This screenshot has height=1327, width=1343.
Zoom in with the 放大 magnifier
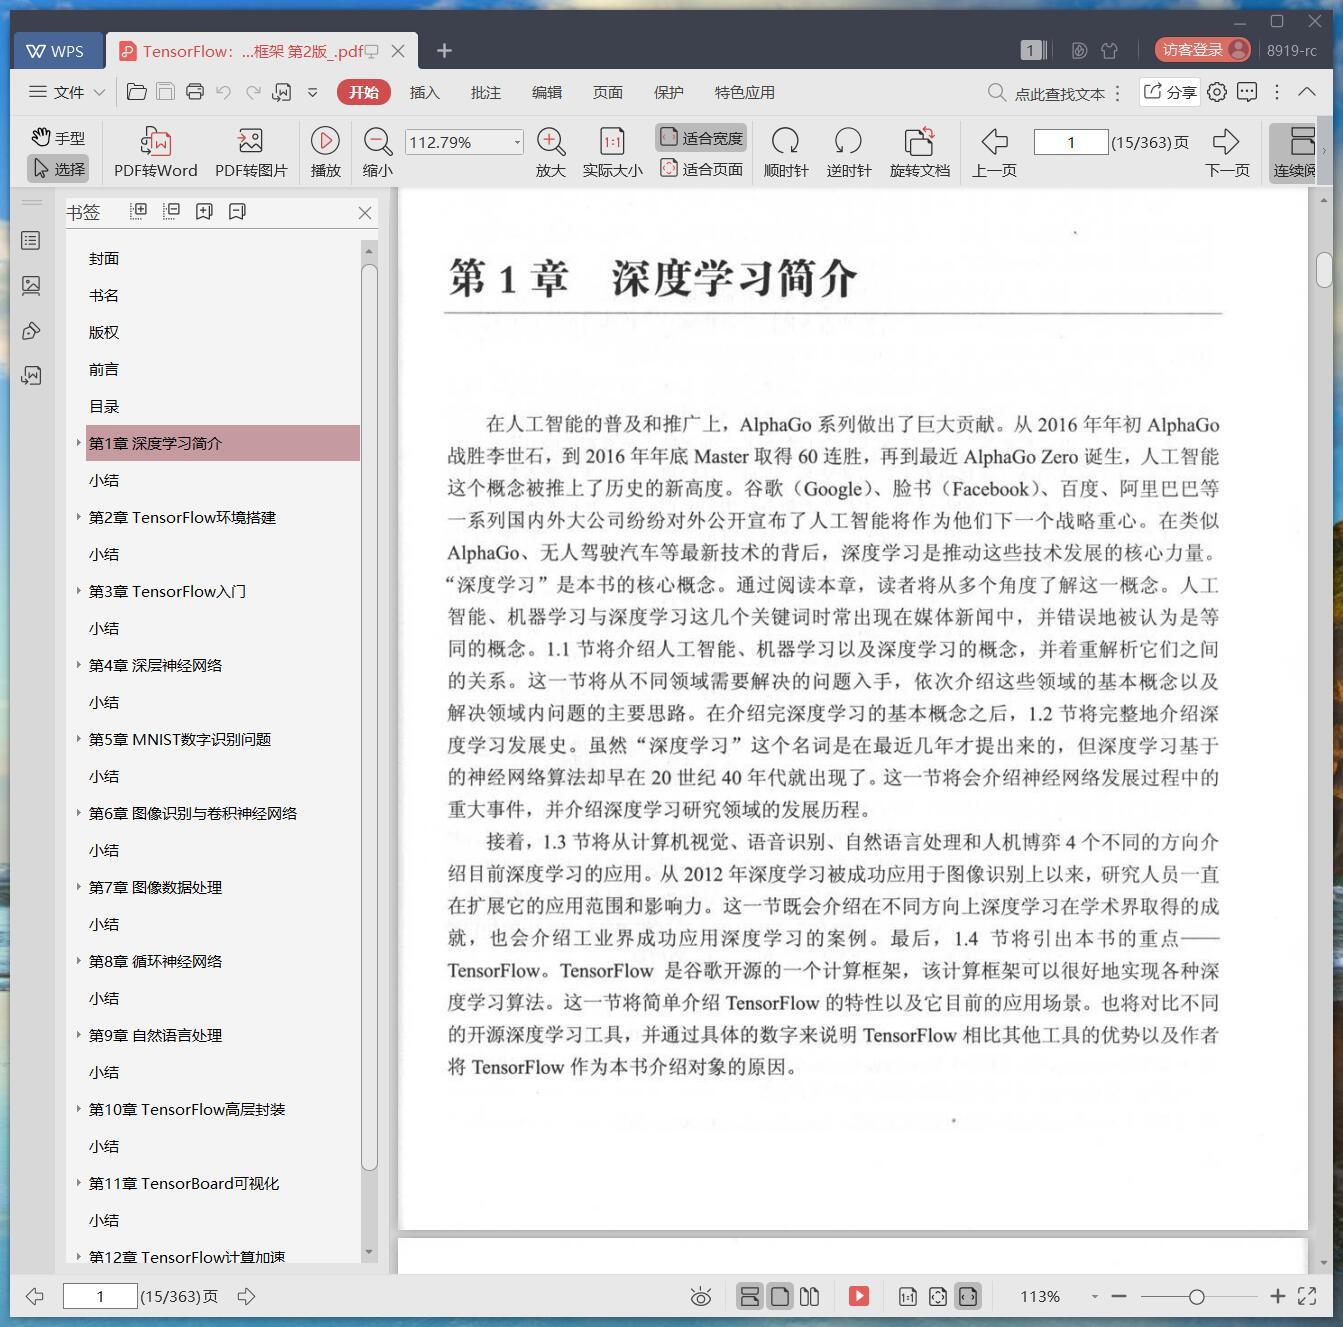551,152
